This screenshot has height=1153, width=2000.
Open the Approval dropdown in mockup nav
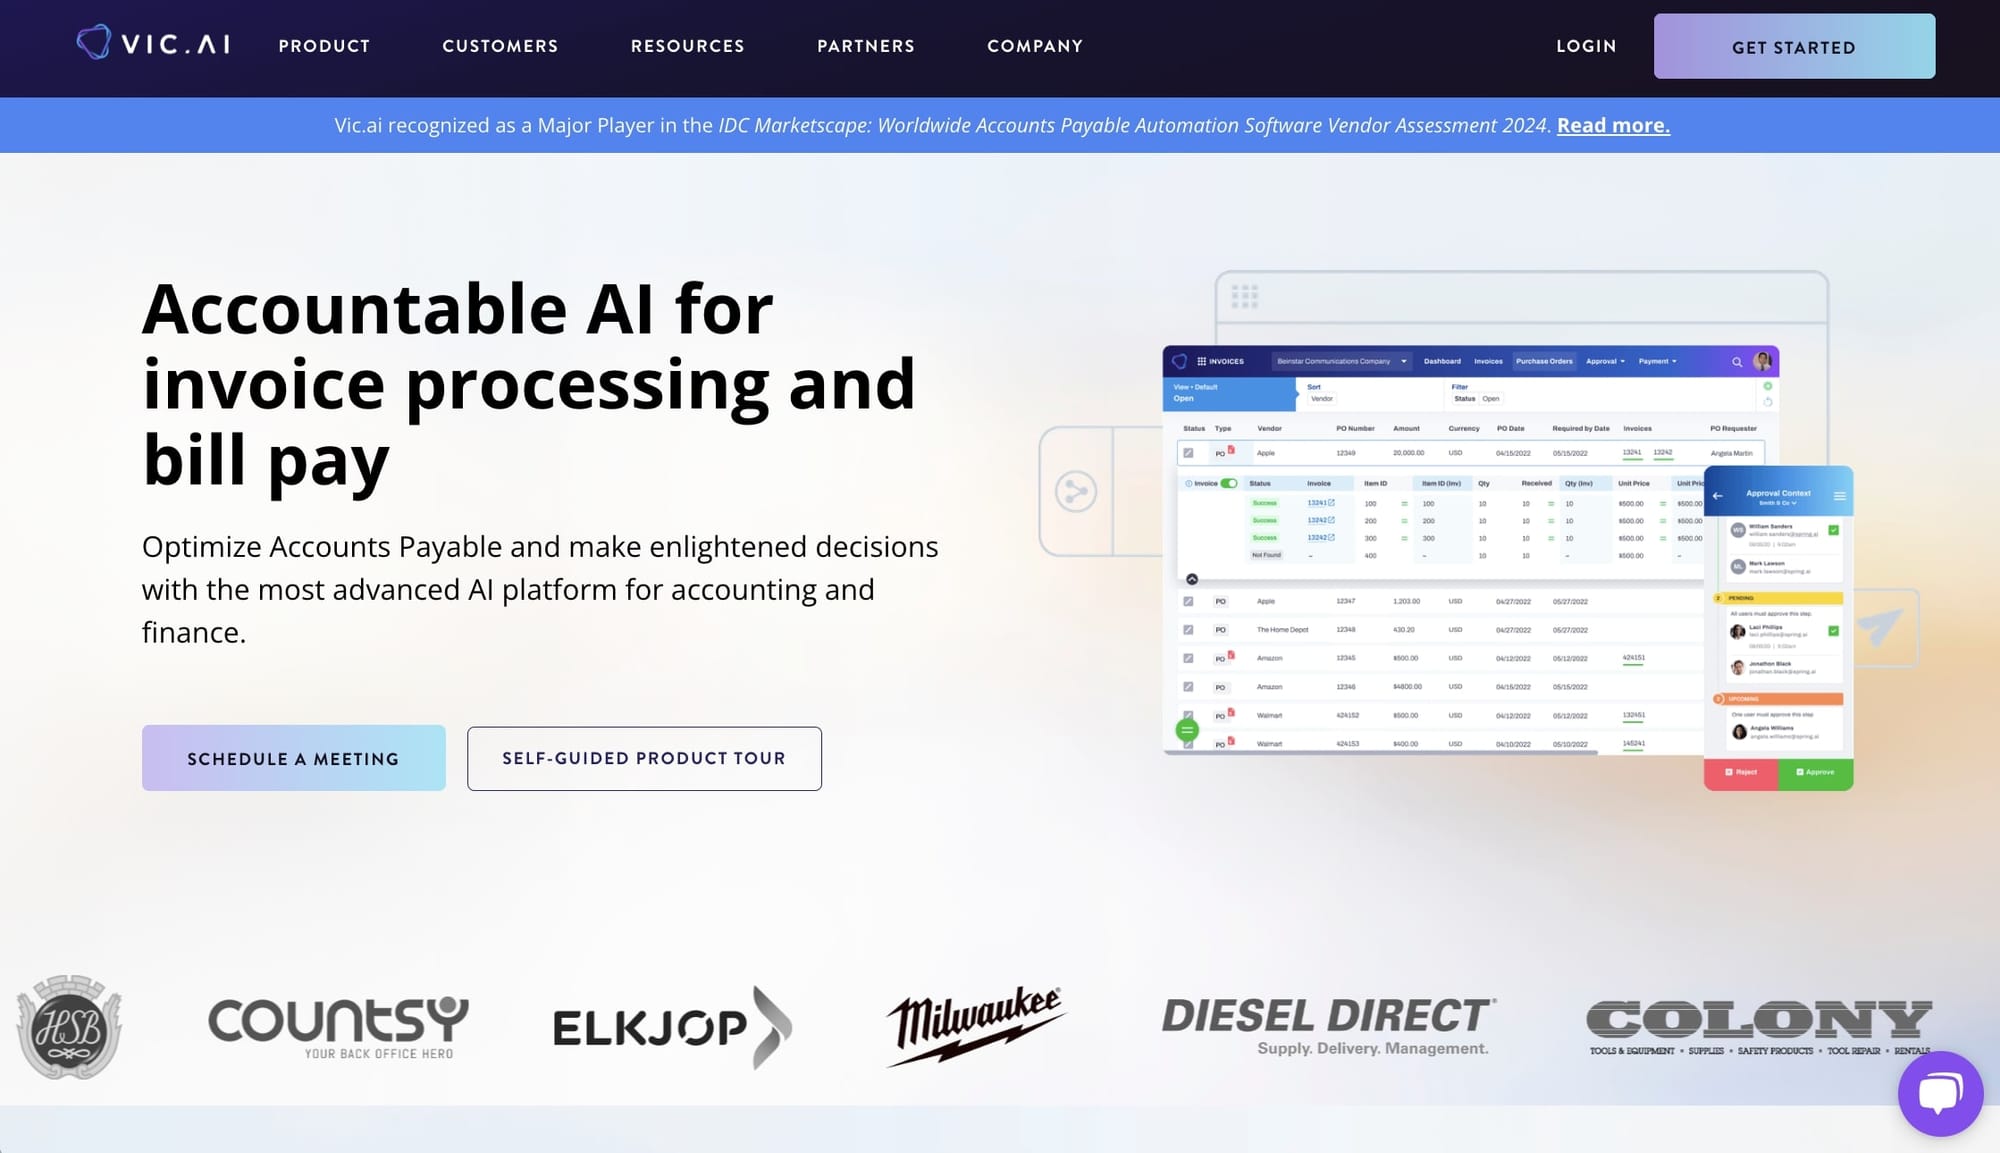tap(1605, 361)
